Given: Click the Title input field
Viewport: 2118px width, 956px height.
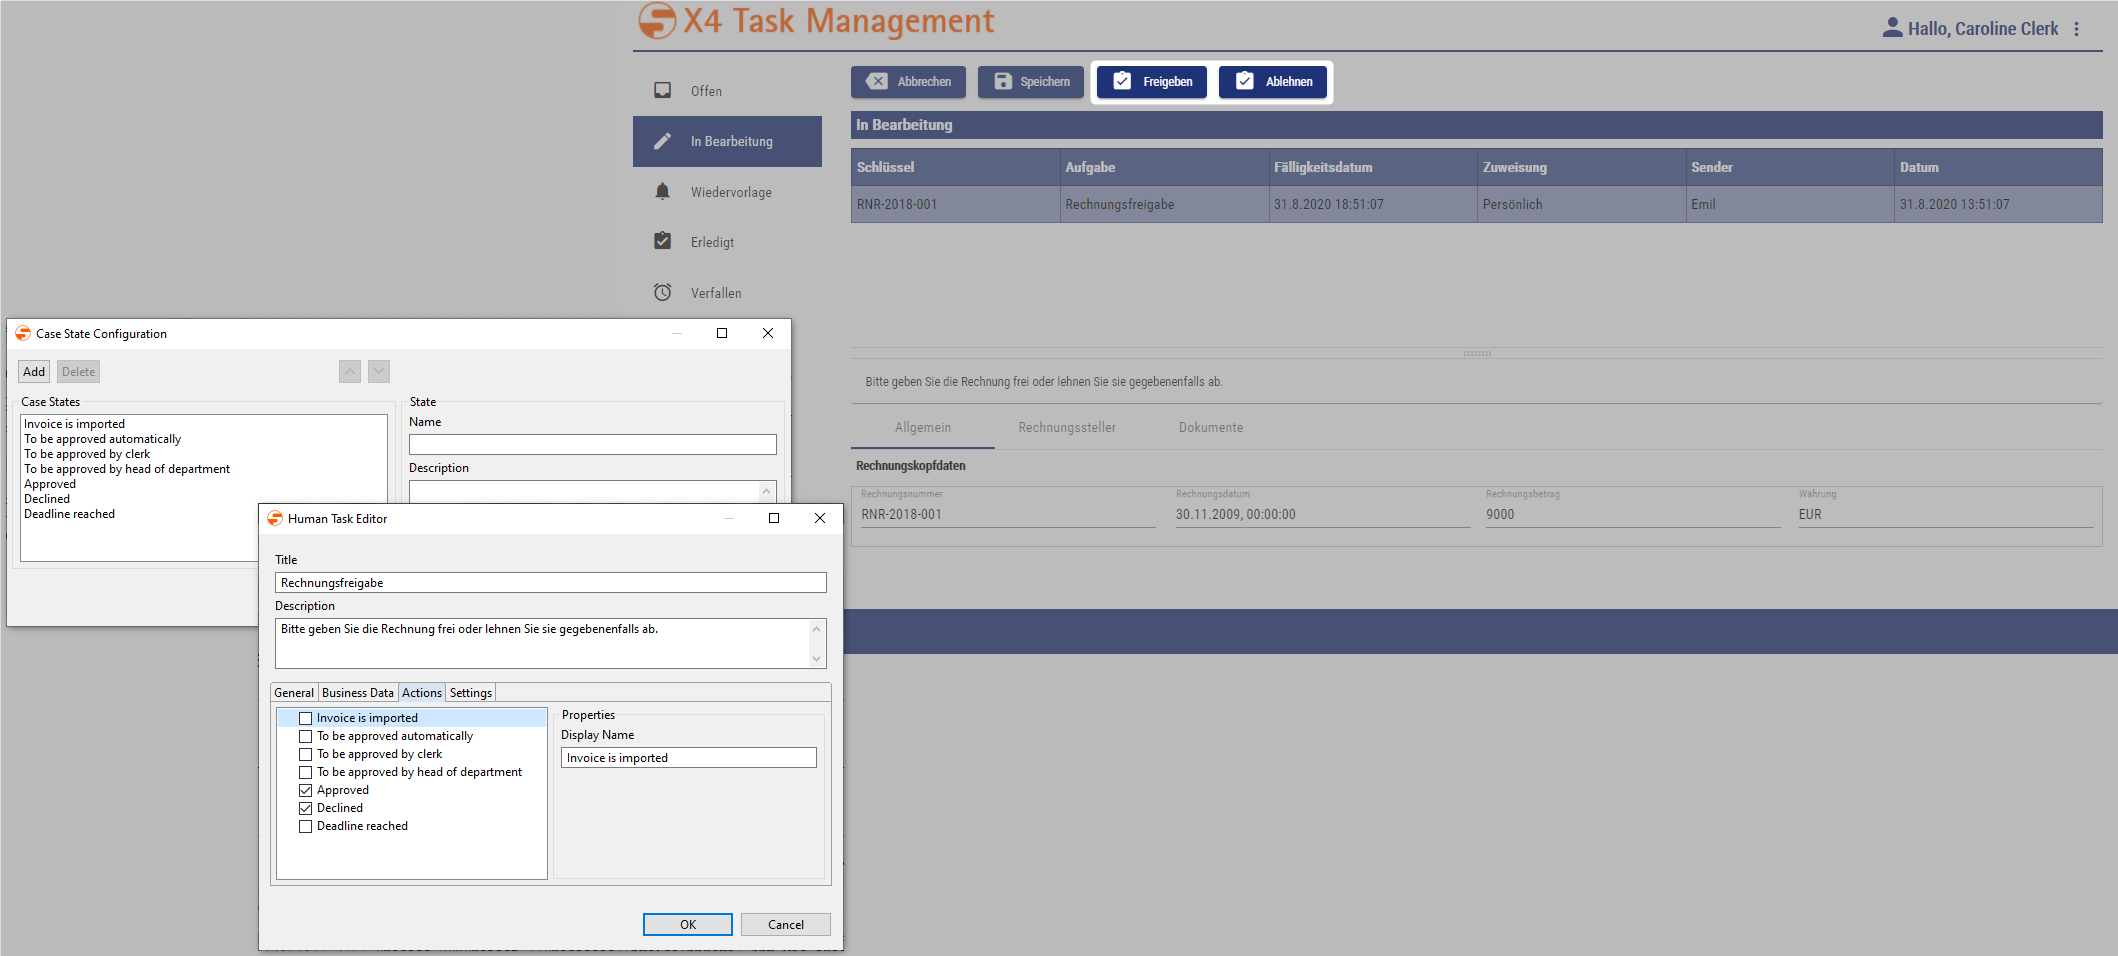Looking at the screenshot, I should 550,583.
